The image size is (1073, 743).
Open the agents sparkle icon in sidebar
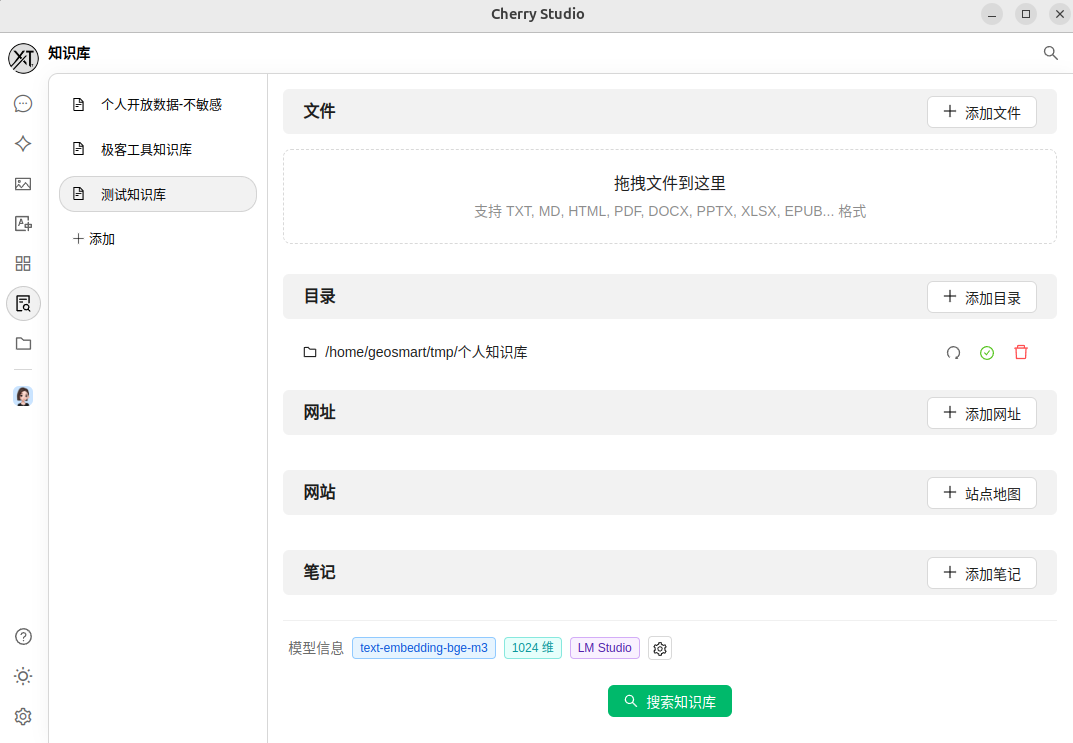point(23,143)
